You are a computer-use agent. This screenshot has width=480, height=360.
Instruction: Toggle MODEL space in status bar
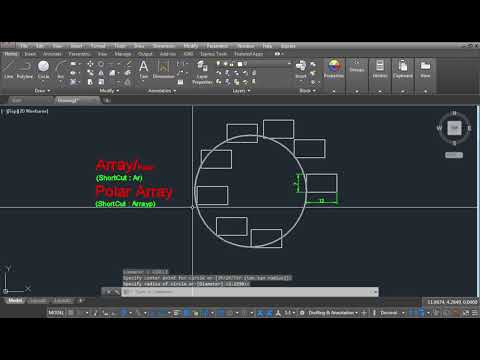pyautogui.click(x=56, y=313)
